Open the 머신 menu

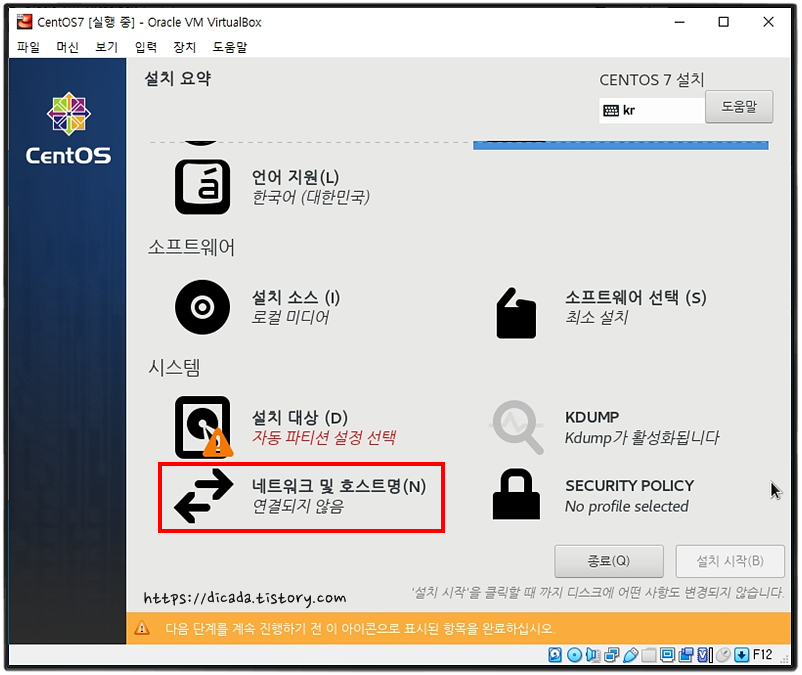[x=67, y=47]
